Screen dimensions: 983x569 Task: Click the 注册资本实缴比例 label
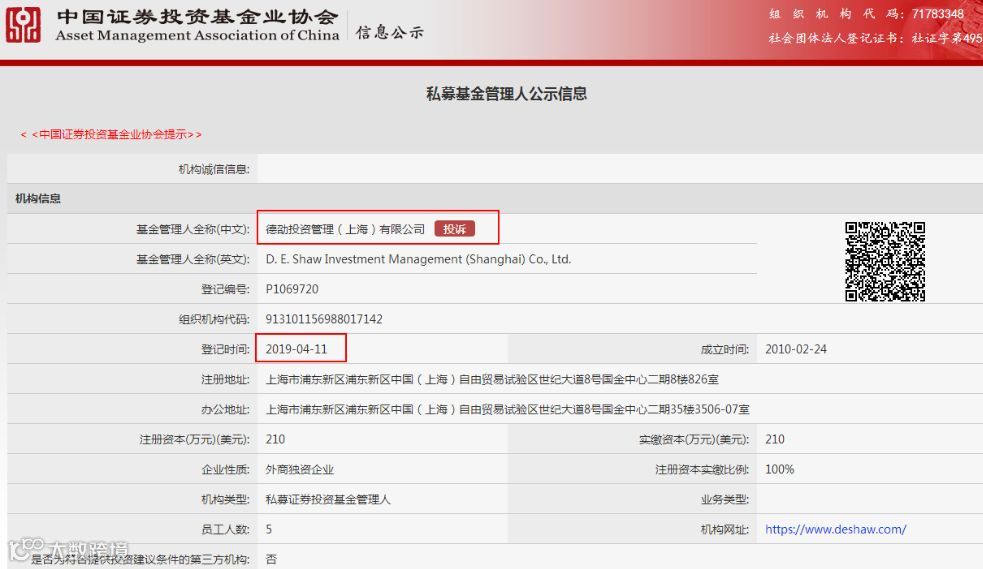click(702, 469)
